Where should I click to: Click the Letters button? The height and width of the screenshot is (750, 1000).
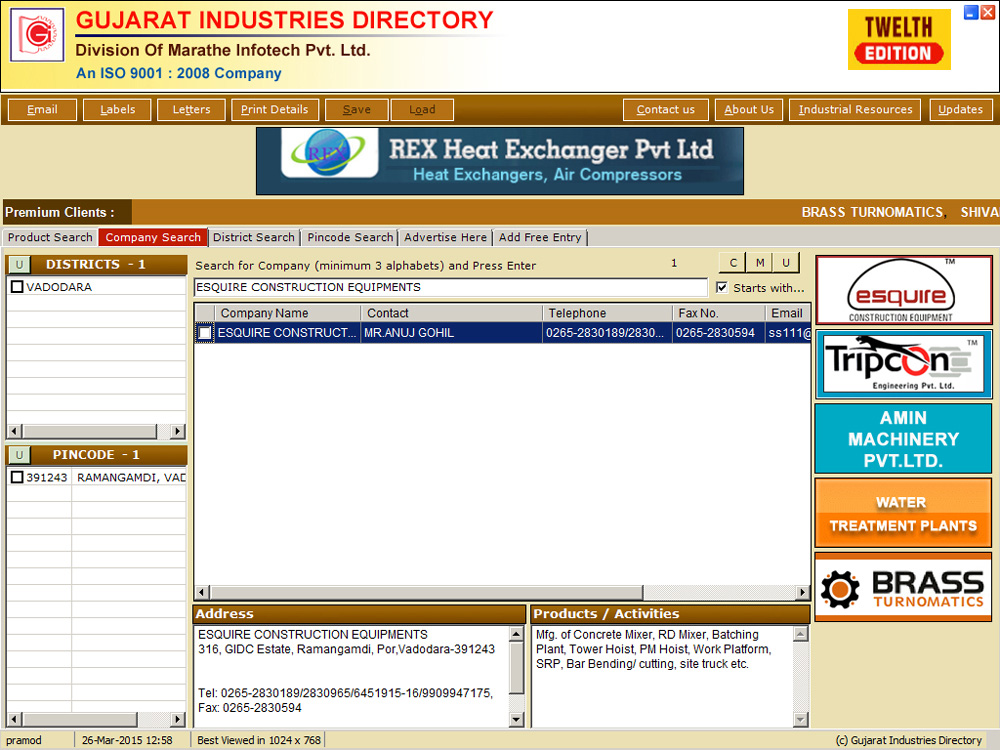pyautogui.click(x=191, y=110)
